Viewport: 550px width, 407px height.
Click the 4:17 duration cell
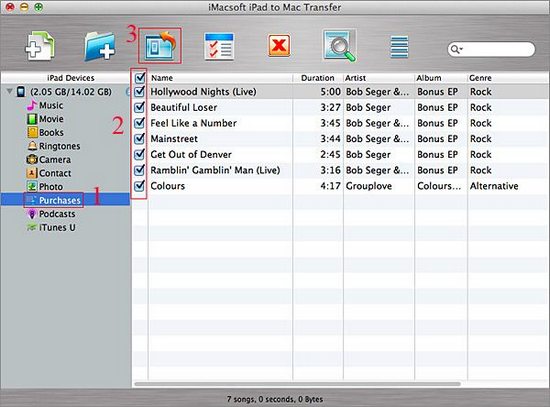pos(330,186)
